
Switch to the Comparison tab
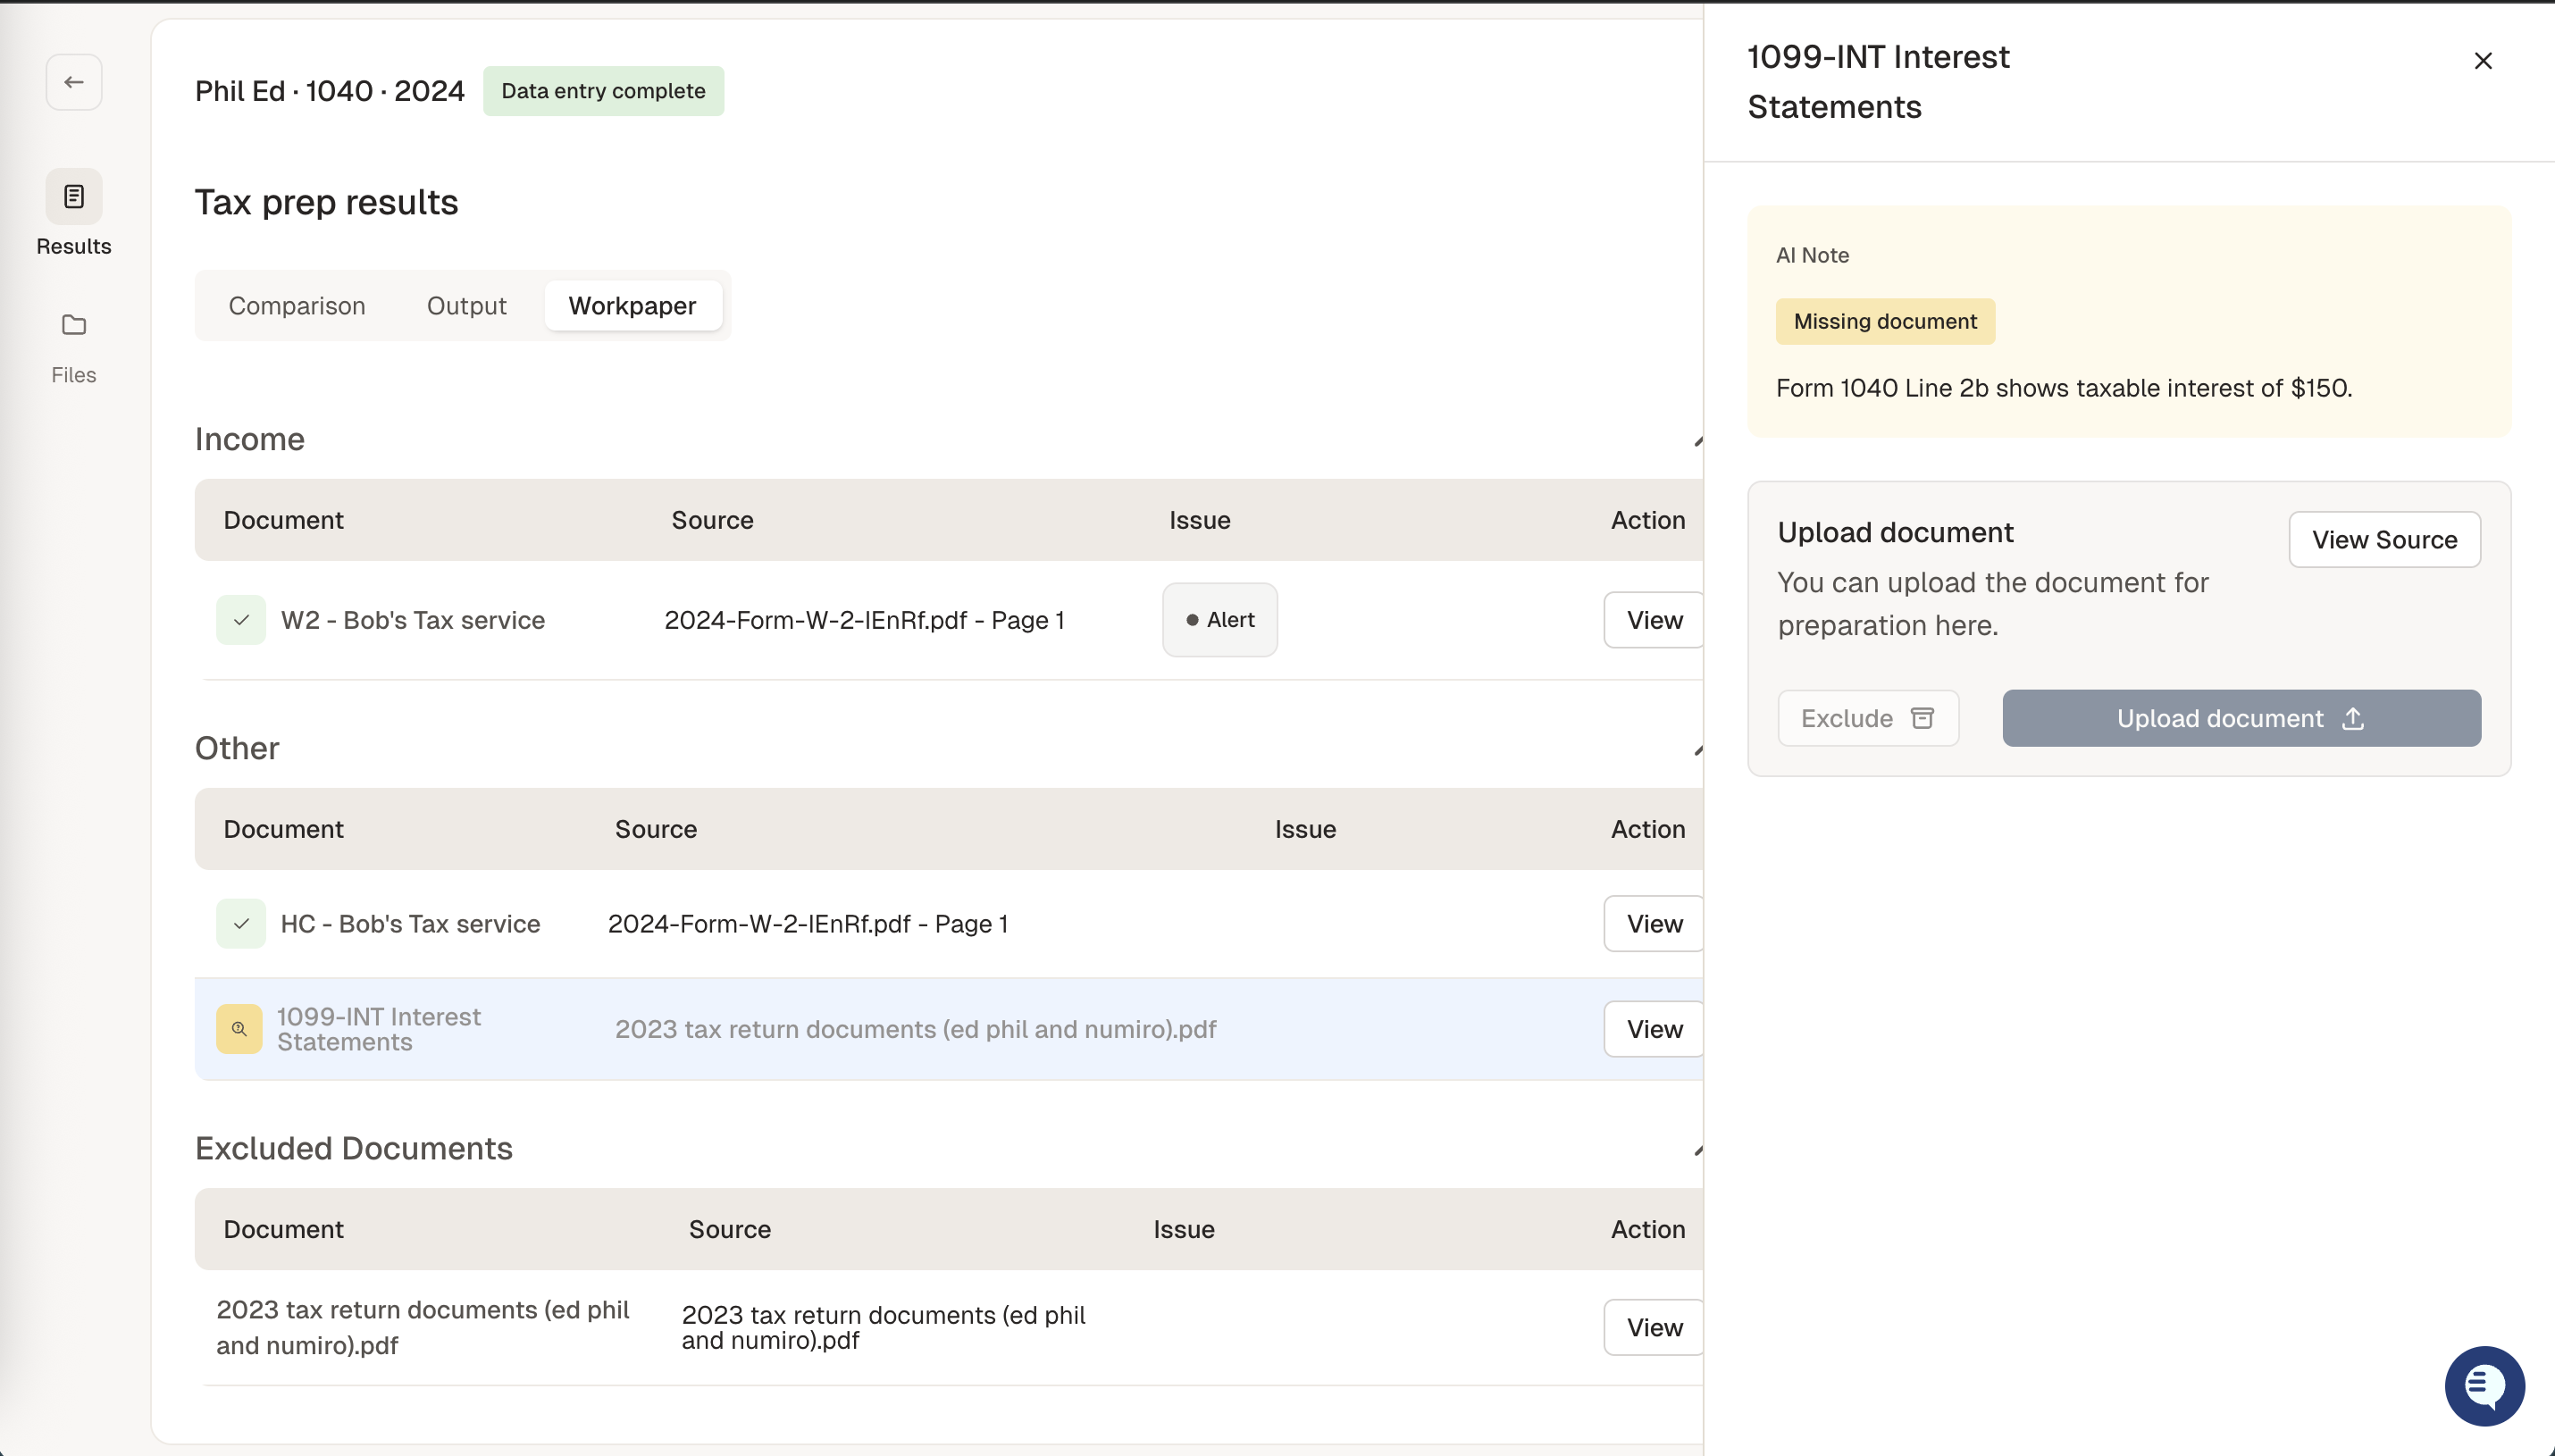point(297,306)
